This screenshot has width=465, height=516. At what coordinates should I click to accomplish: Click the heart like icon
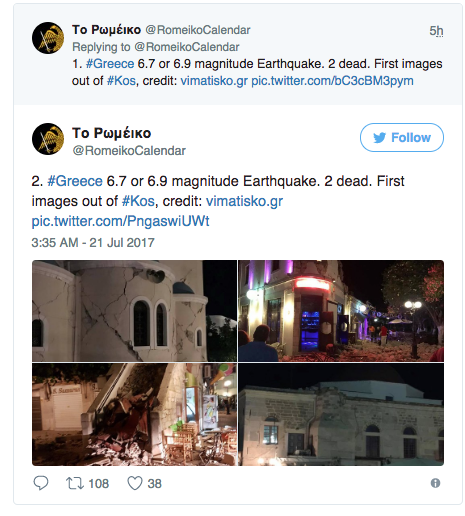click(135, 483)
